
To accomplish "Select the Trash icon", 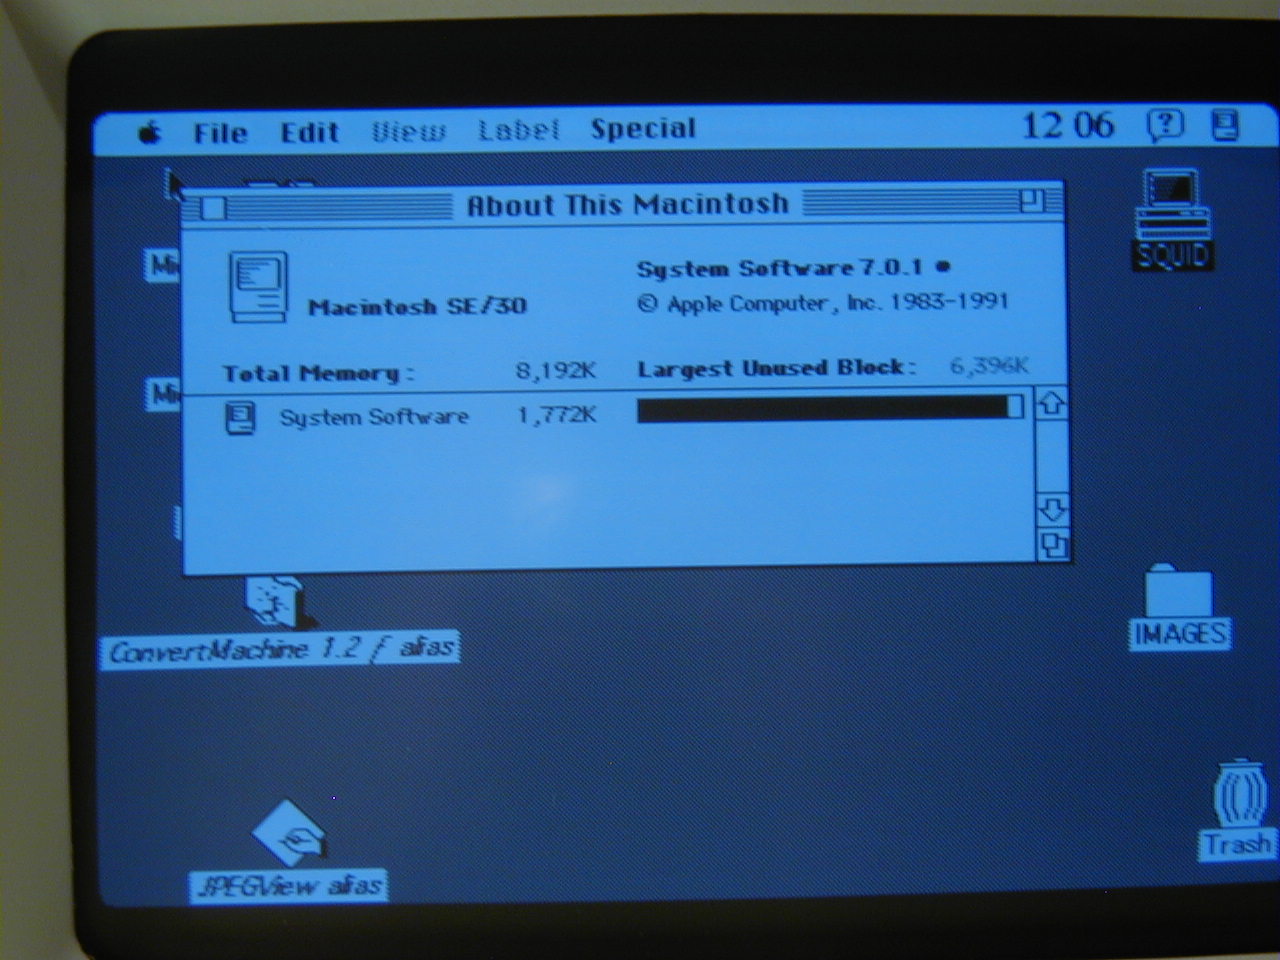I will click(1240, 793).
